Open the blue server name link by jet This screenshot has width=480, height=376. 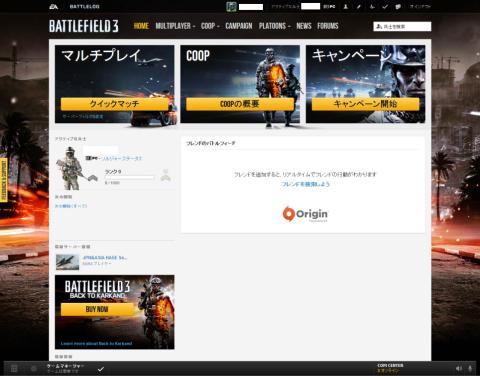105,258
